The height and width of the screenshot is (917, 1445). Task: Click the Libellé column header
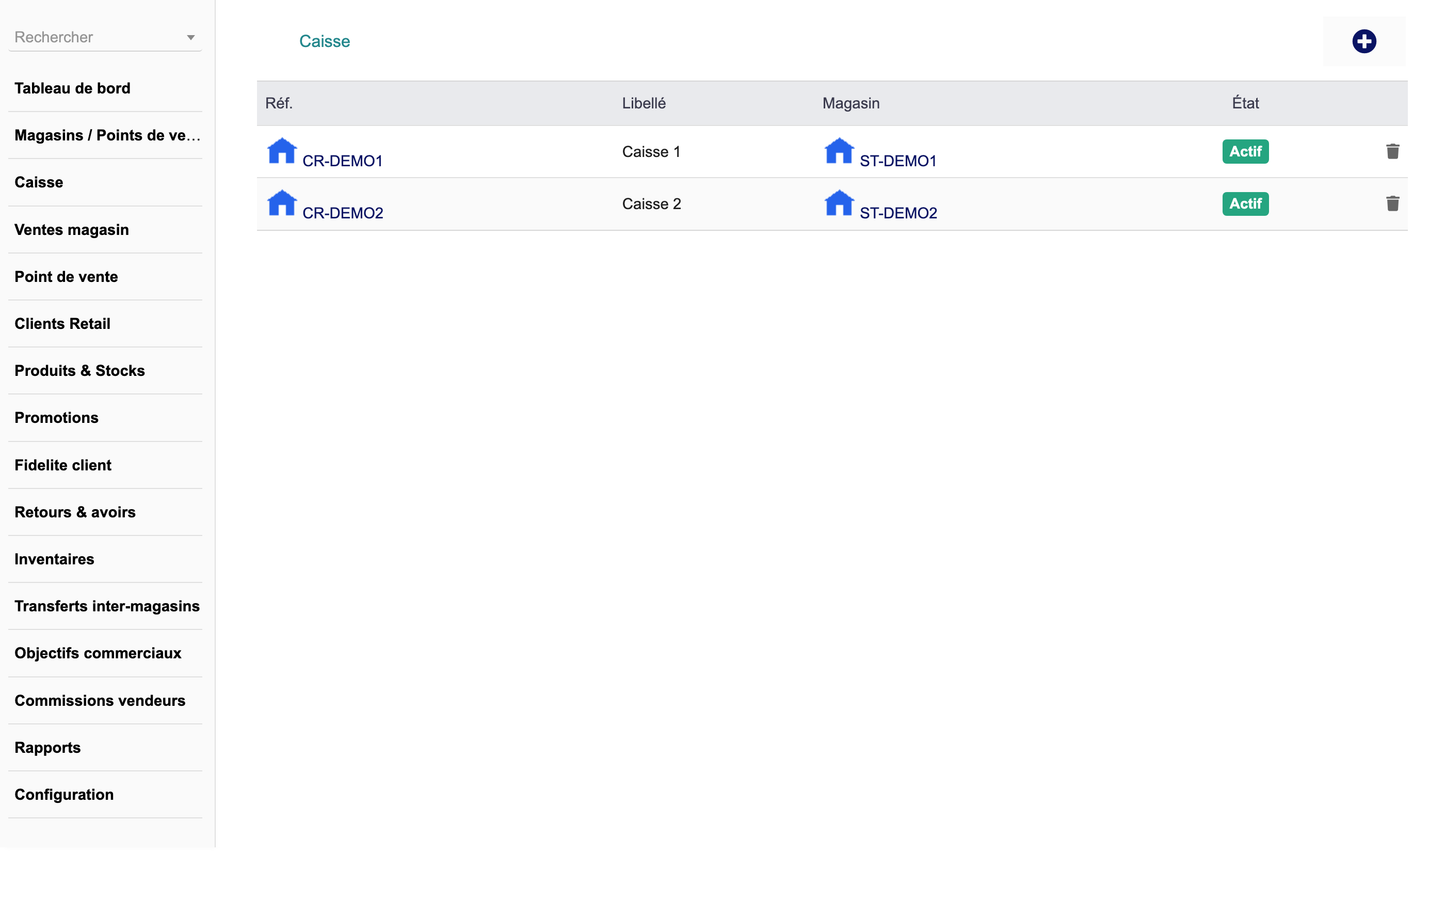click(644, 103)
